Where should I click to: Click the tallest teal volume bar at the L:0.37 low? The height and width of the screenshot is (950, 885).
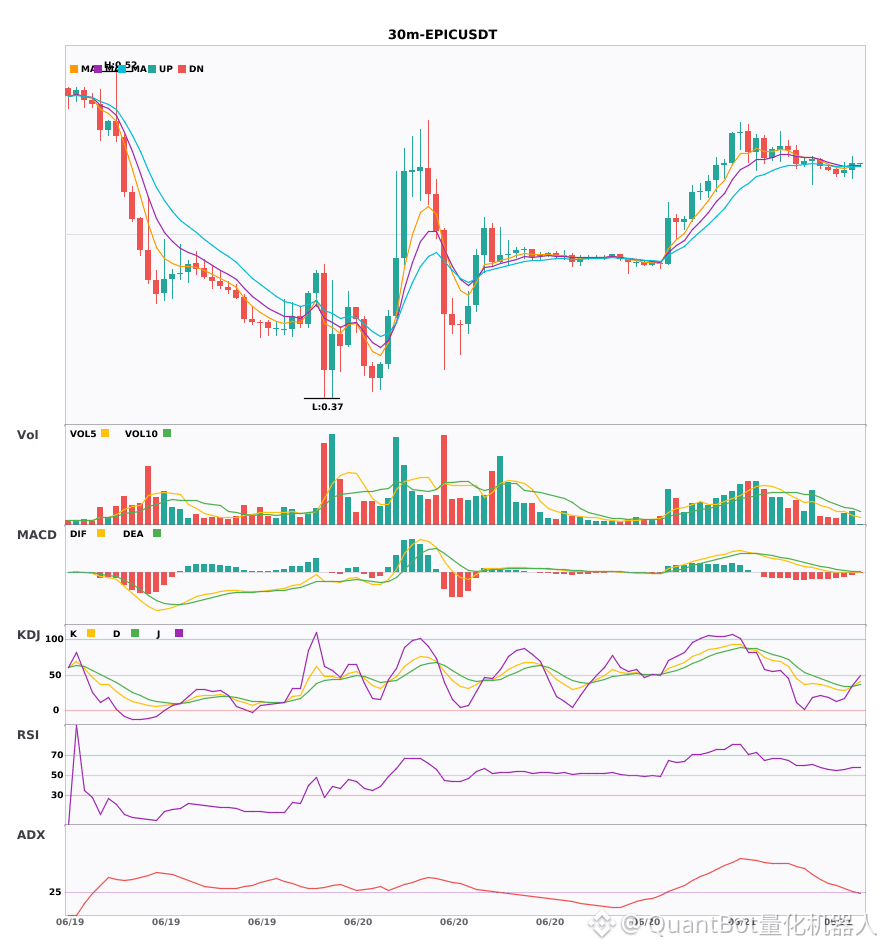click(332, 479)
